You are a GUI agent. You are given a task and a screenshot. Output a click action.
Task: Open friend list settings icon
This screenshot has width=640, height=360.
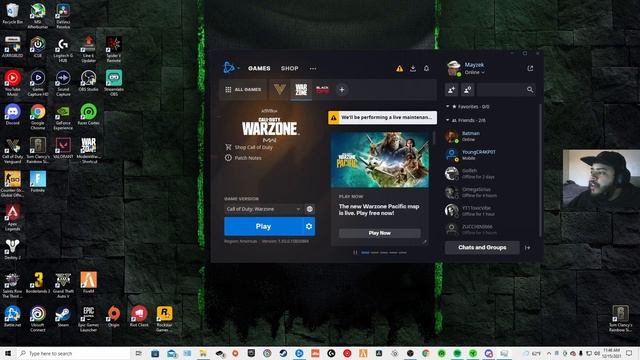(x=468, y=89)
